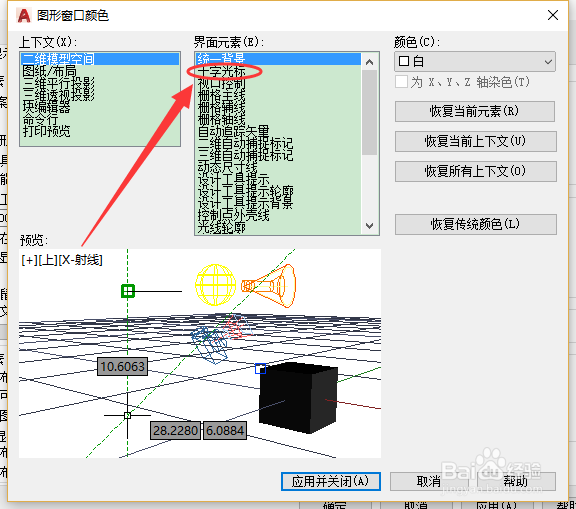The image size is (576, 509).
Task: Select 设计工具提示轮廓 element
Action: pyautogui.click(x=245, y=191)
